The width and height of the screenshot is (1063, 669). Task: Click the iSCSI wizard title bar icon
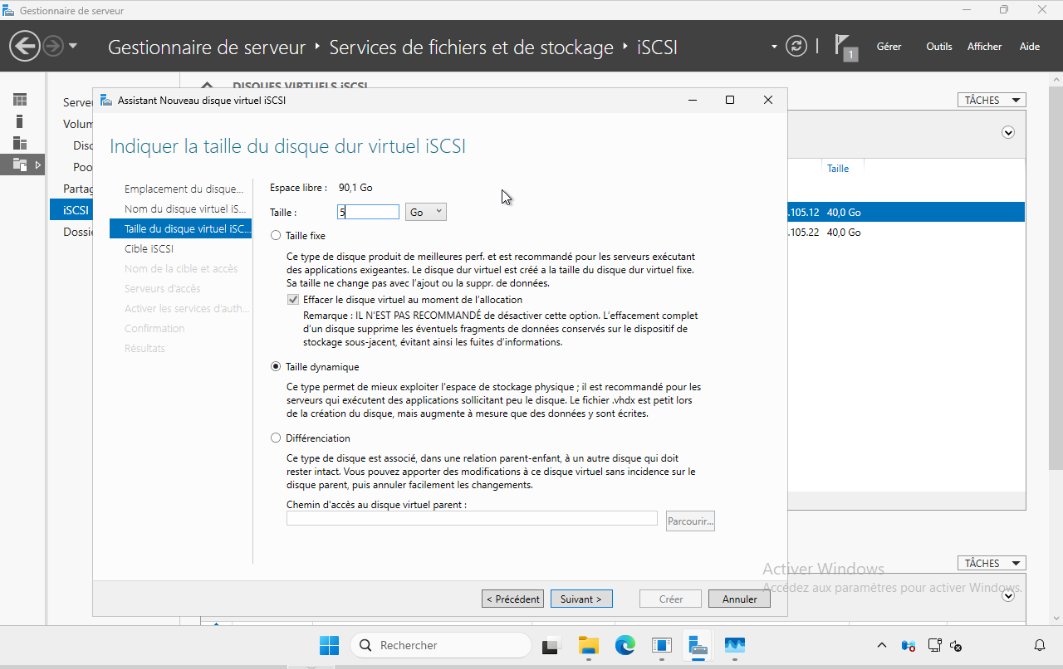point(106,100)
